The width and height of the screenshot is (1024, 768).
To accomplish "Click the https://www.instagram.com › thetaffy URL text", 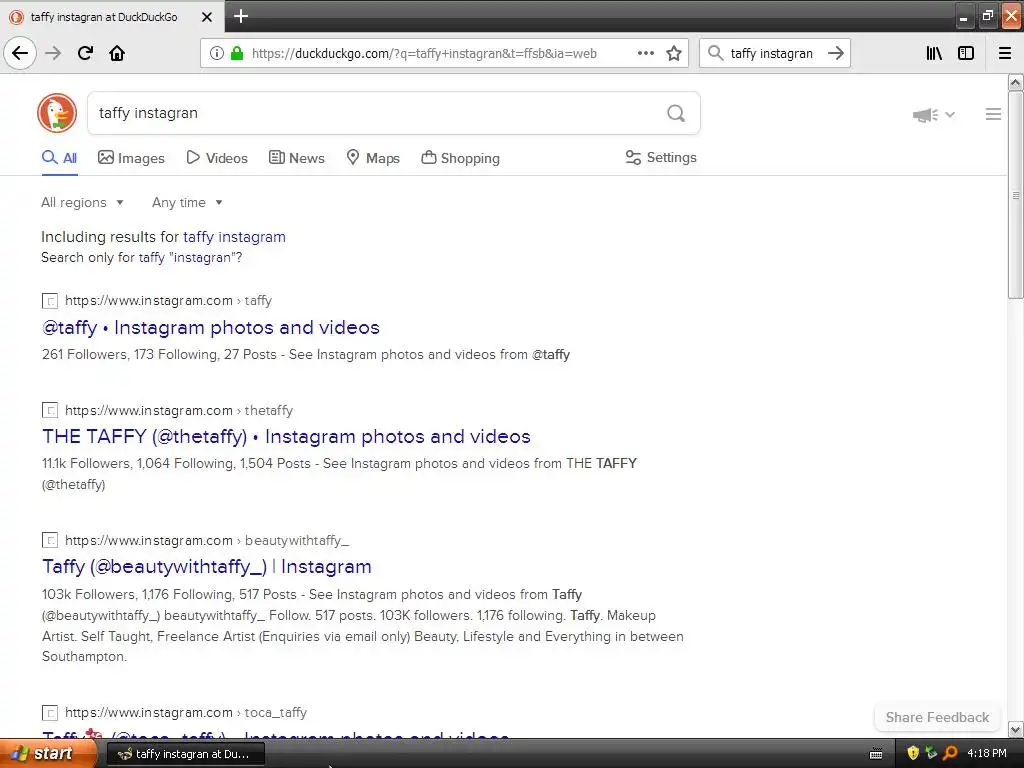I will tap(179, 410).
